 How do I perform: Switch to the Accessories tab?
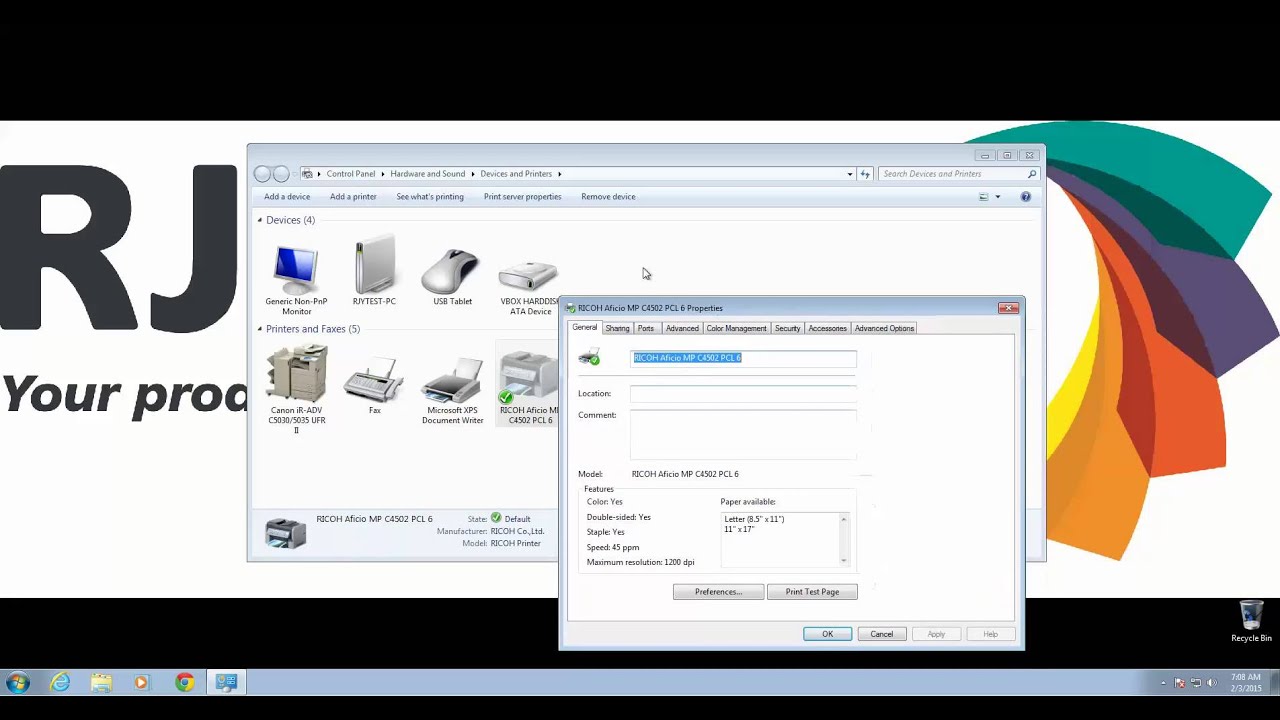click(827, 328)
